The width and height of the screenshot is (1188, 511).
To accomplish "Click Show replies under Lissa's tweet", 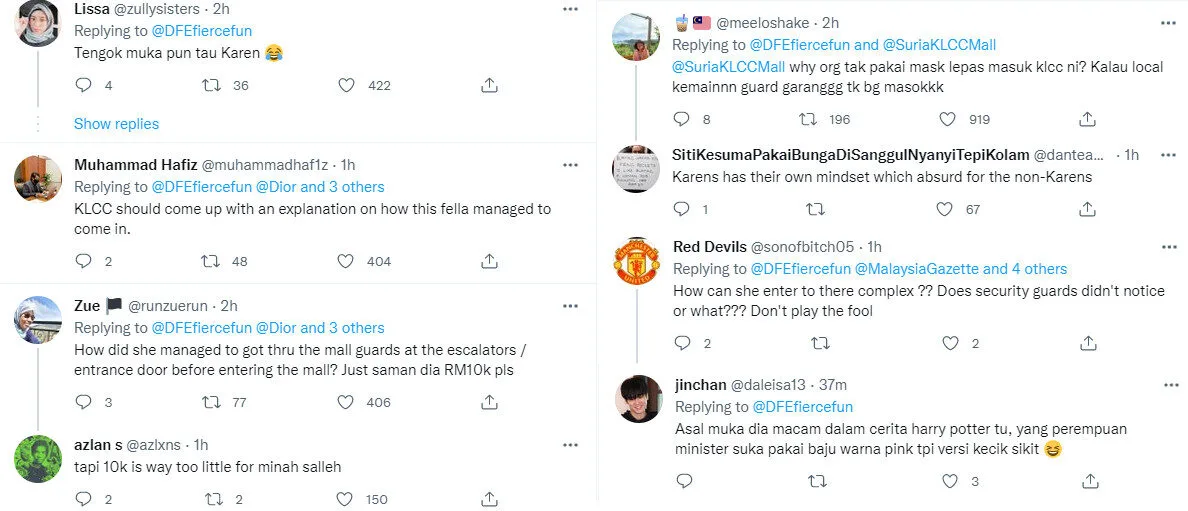I will tap(116, 124).
